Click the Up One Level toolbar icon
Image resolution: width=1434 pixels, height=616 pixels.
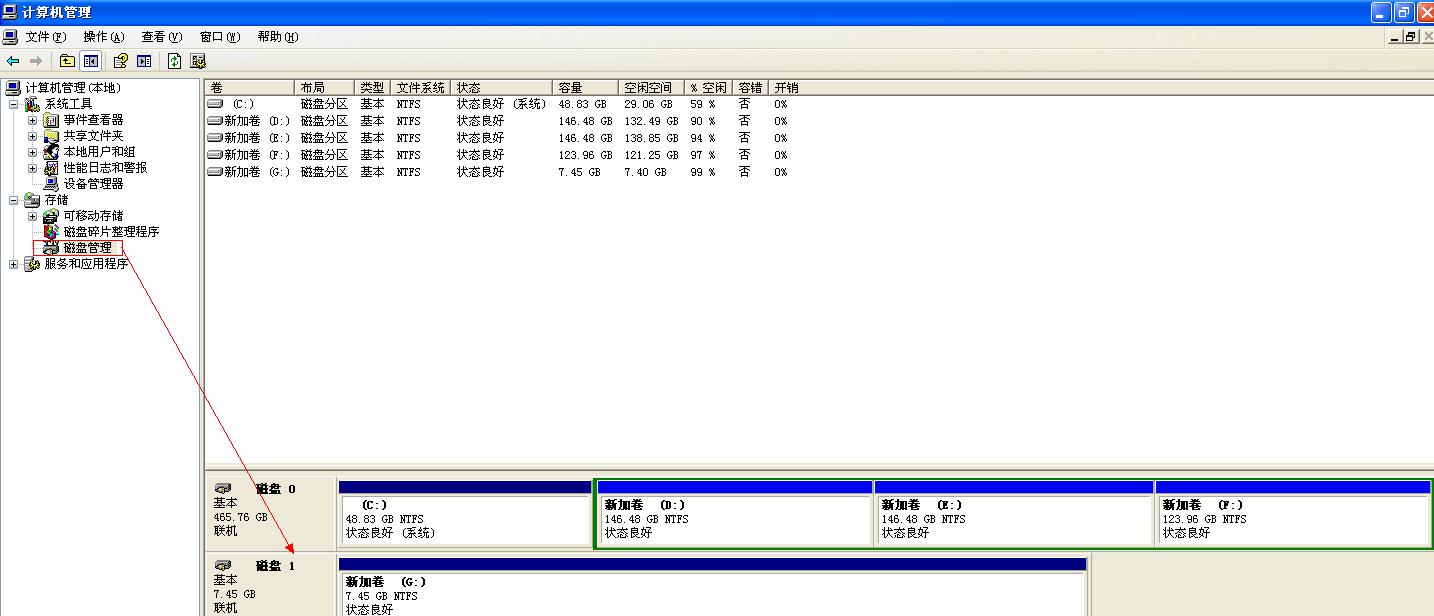click(67, 61)
